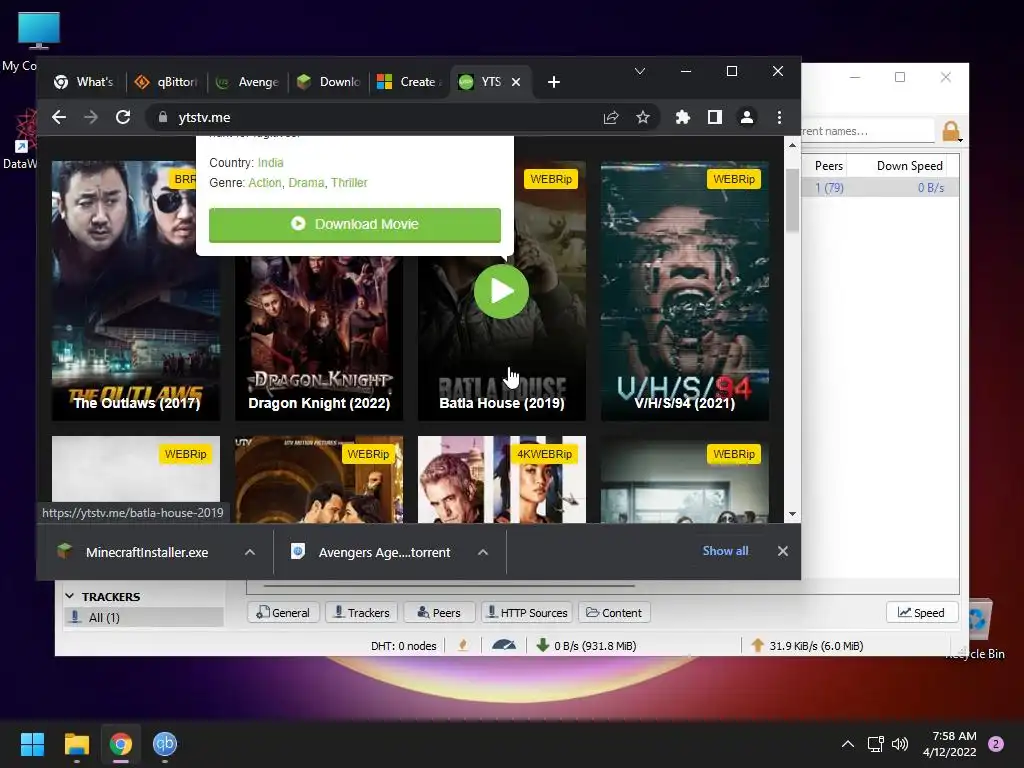Open Chrome's three-dot menu
The width and height of the screenshot is (1024, 768).
[779, 117]
